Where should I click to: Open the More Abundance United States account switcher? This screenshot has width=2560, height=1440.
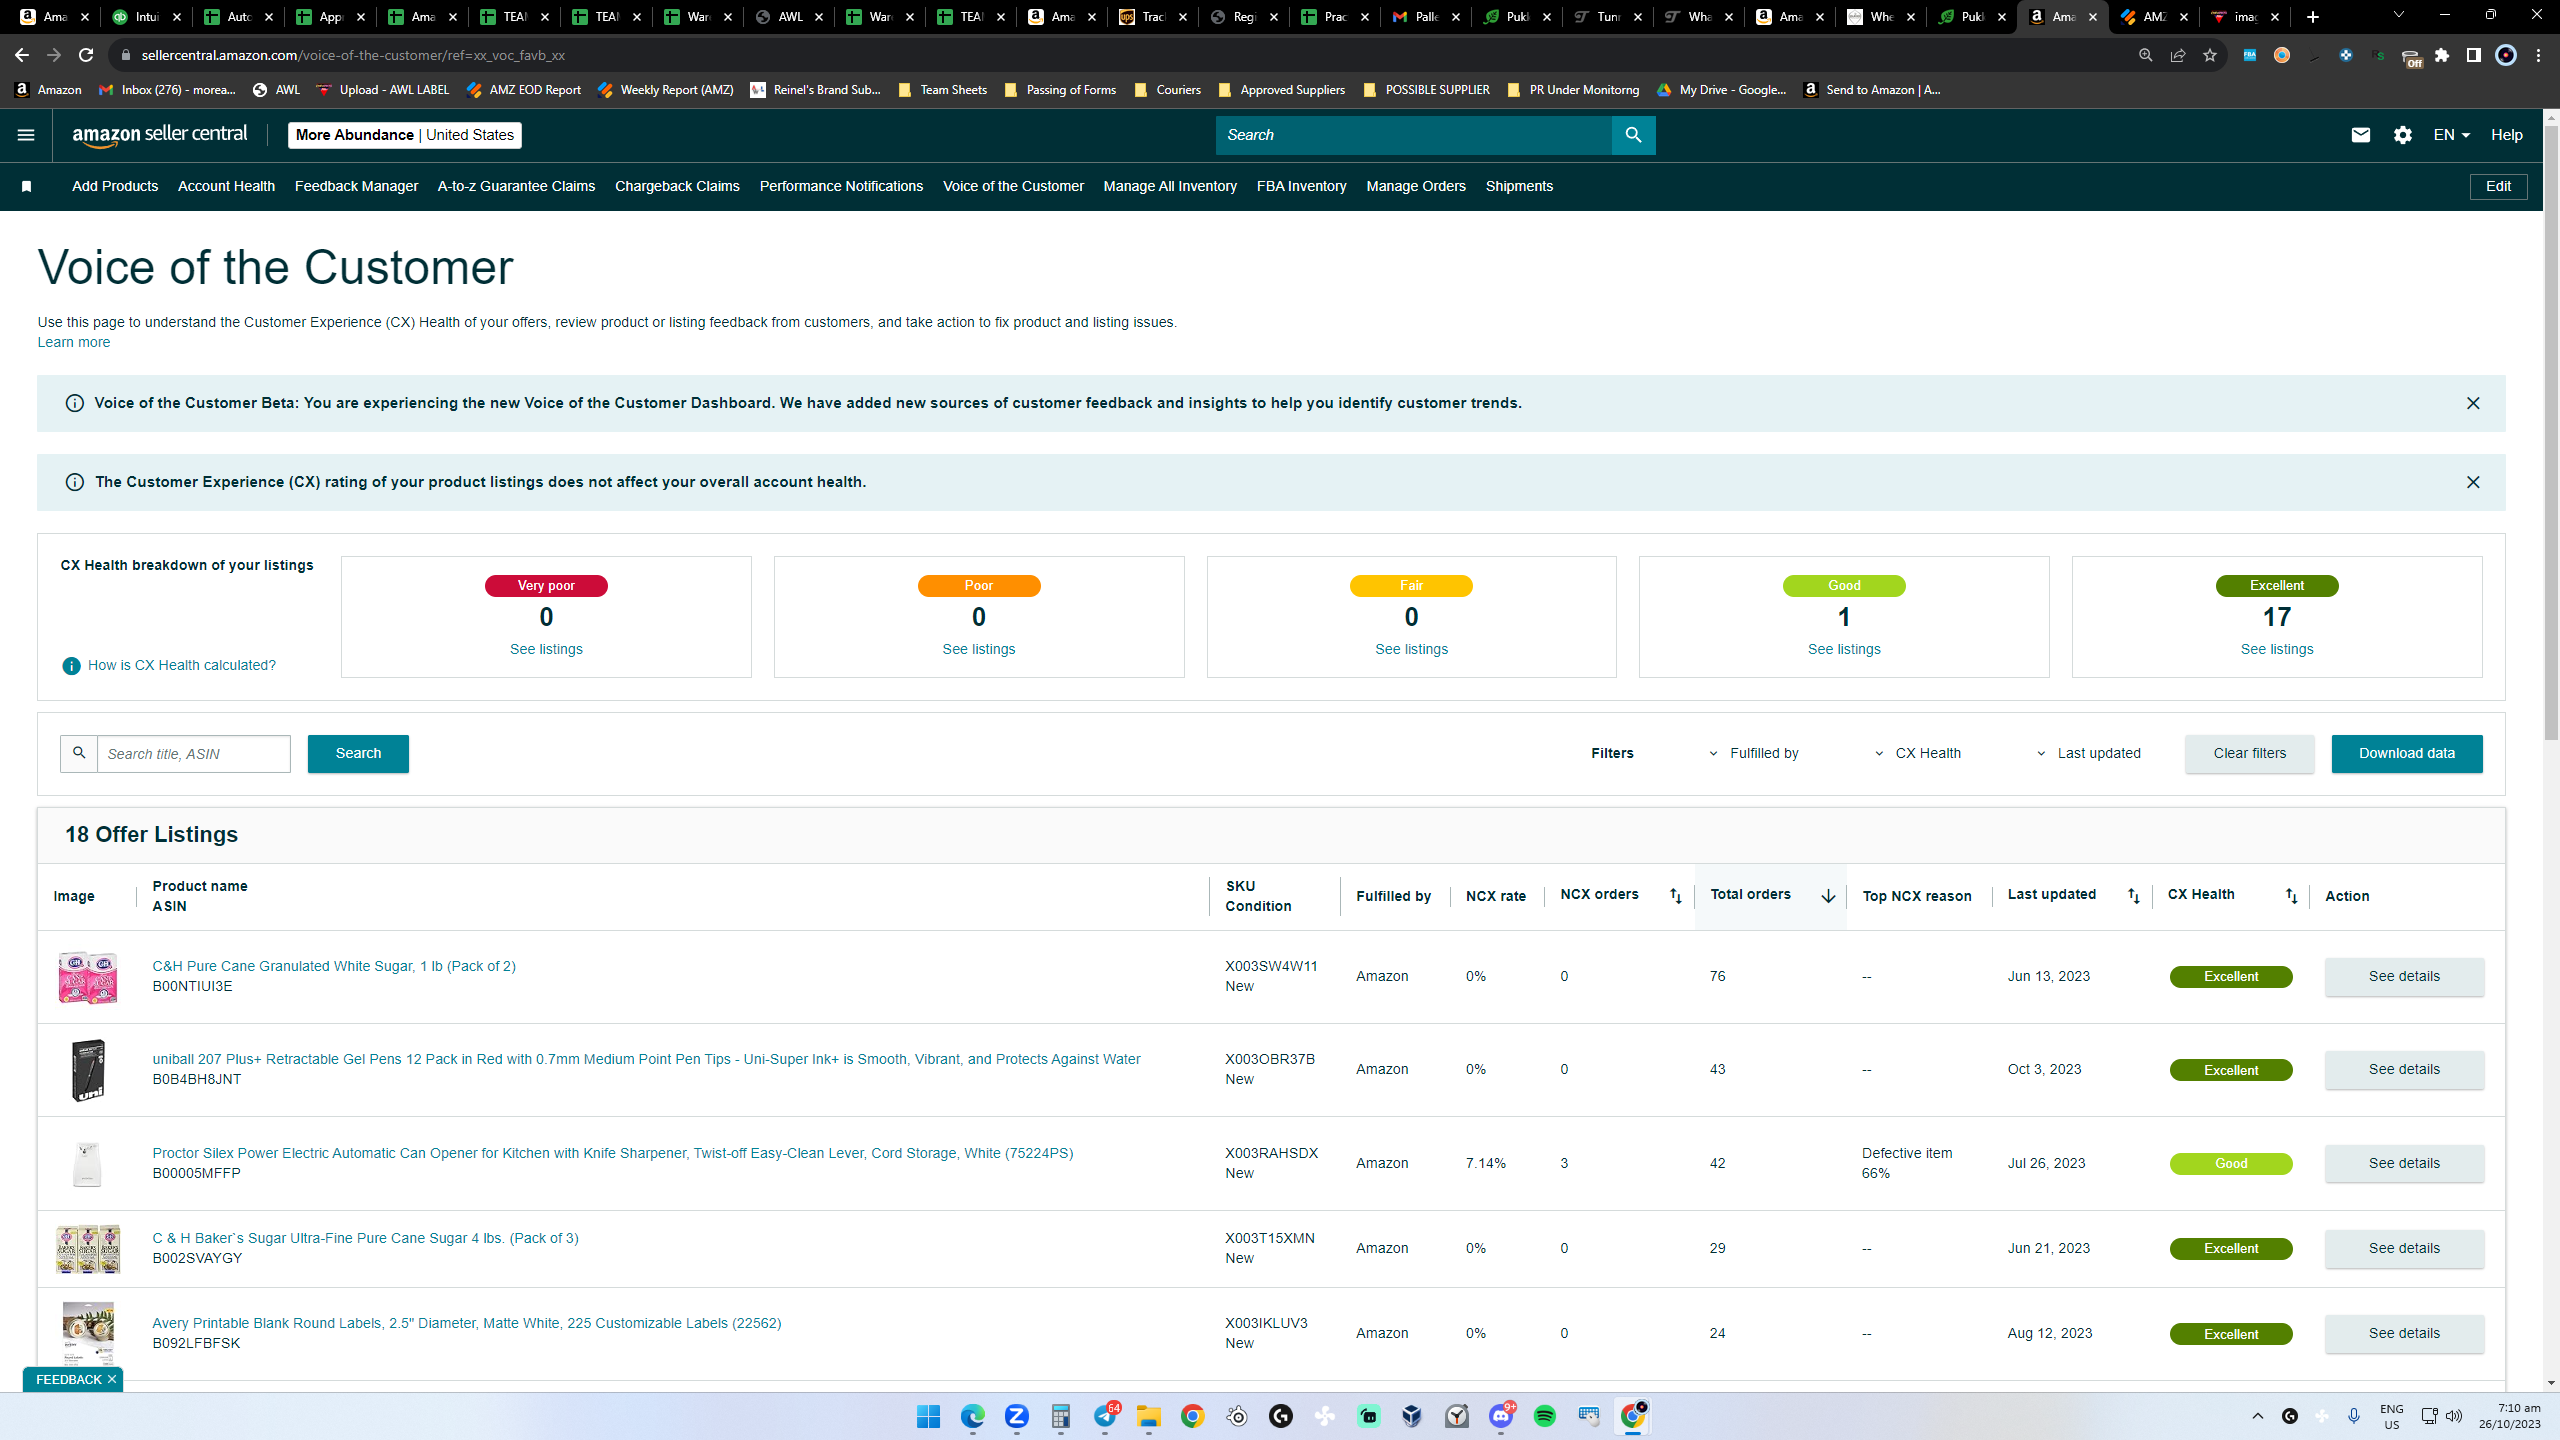pyautogui.click(x=405, y=135)
